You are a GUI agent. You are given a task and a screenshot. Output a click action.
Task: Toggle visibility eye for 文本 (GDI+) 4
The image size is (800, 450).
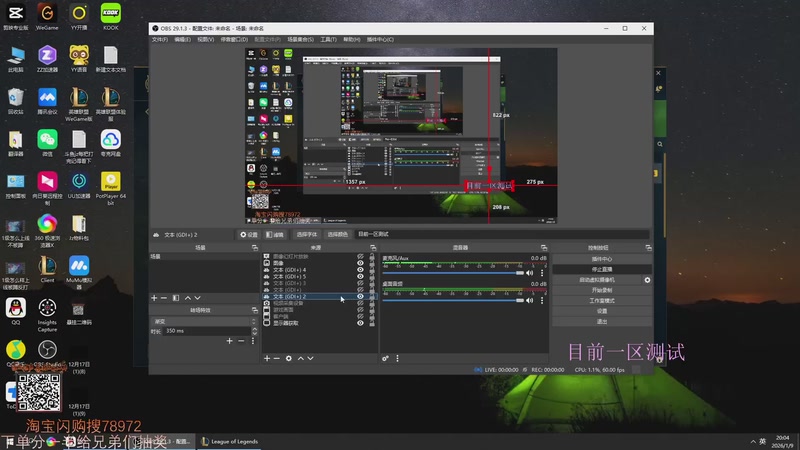point(360,270)
